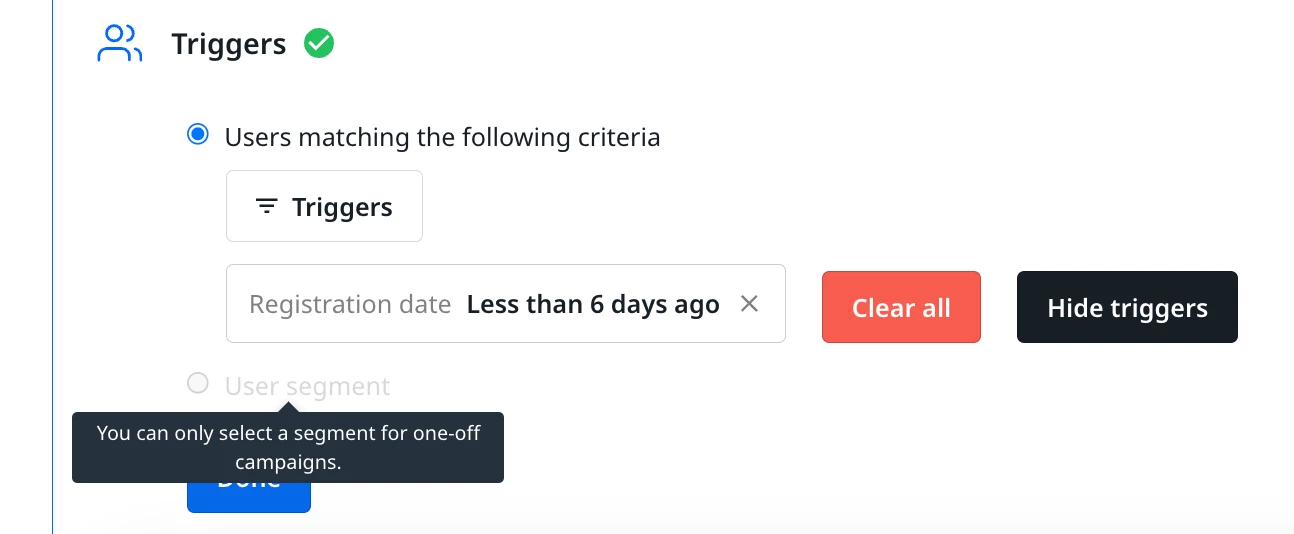1294x534 pixels.
Task: Edit the "Less than 6 days ago" value
Action: click(593, 304)
